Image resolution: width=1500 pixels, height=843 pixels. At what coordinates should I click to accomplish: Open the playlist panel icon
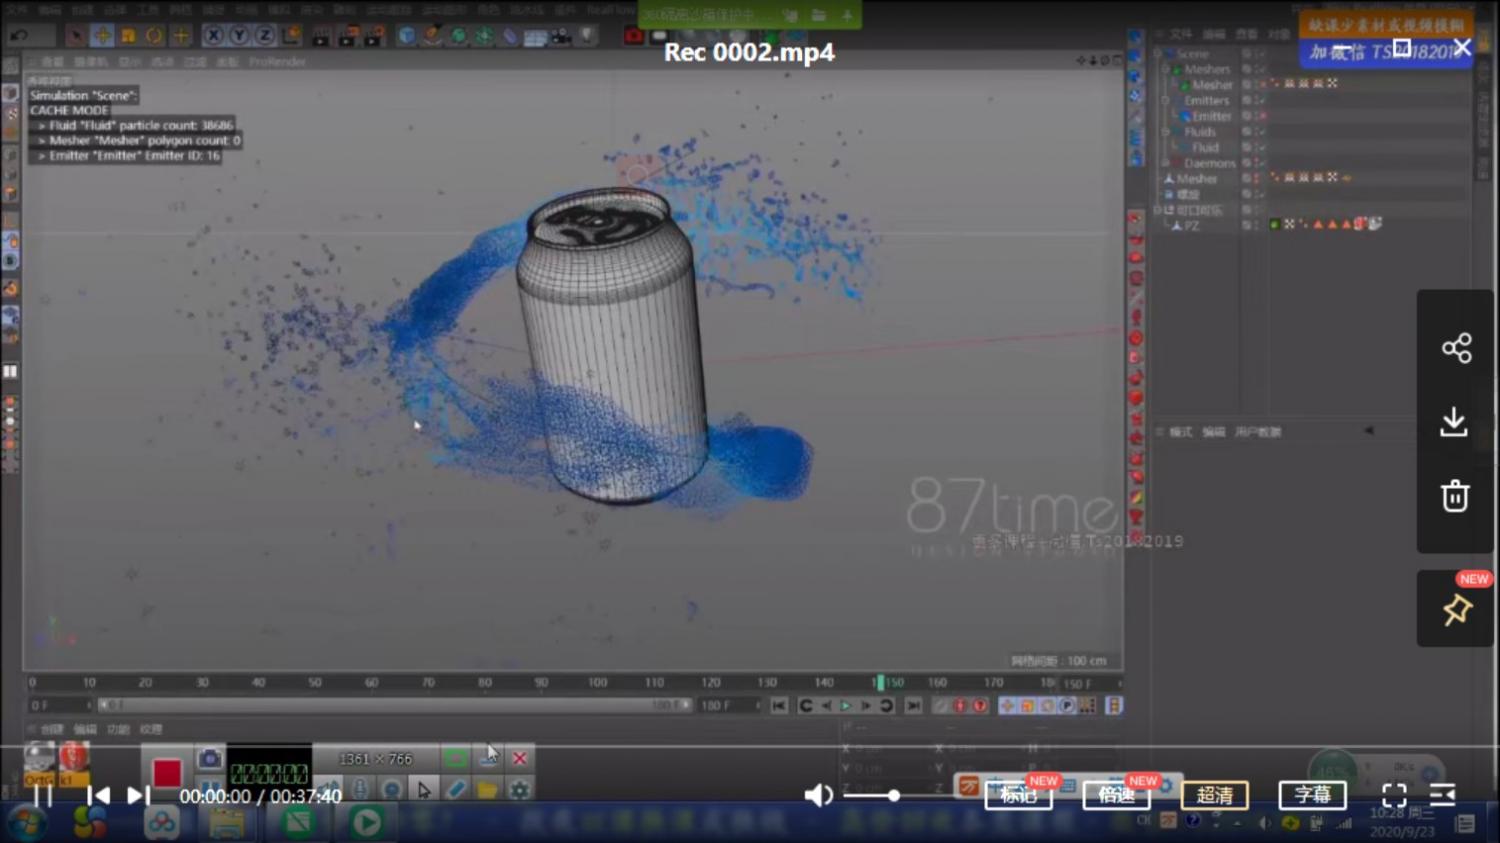1442,795
